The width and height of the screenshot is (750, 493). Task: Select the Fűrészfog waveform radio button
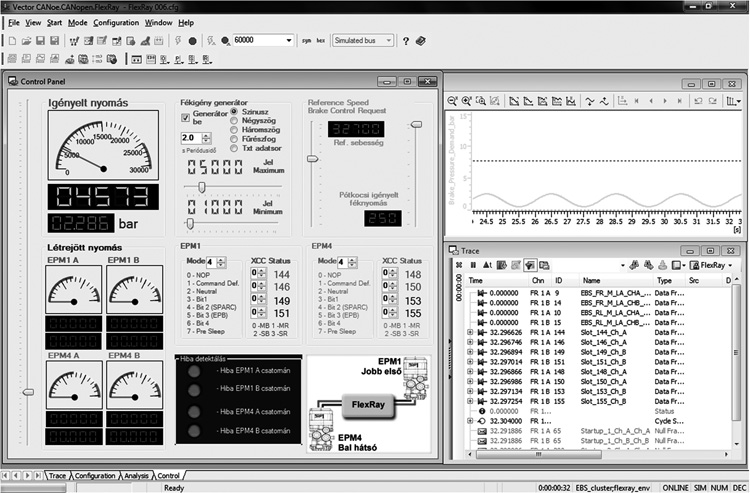pyautogui.click(x=234, y=139)
